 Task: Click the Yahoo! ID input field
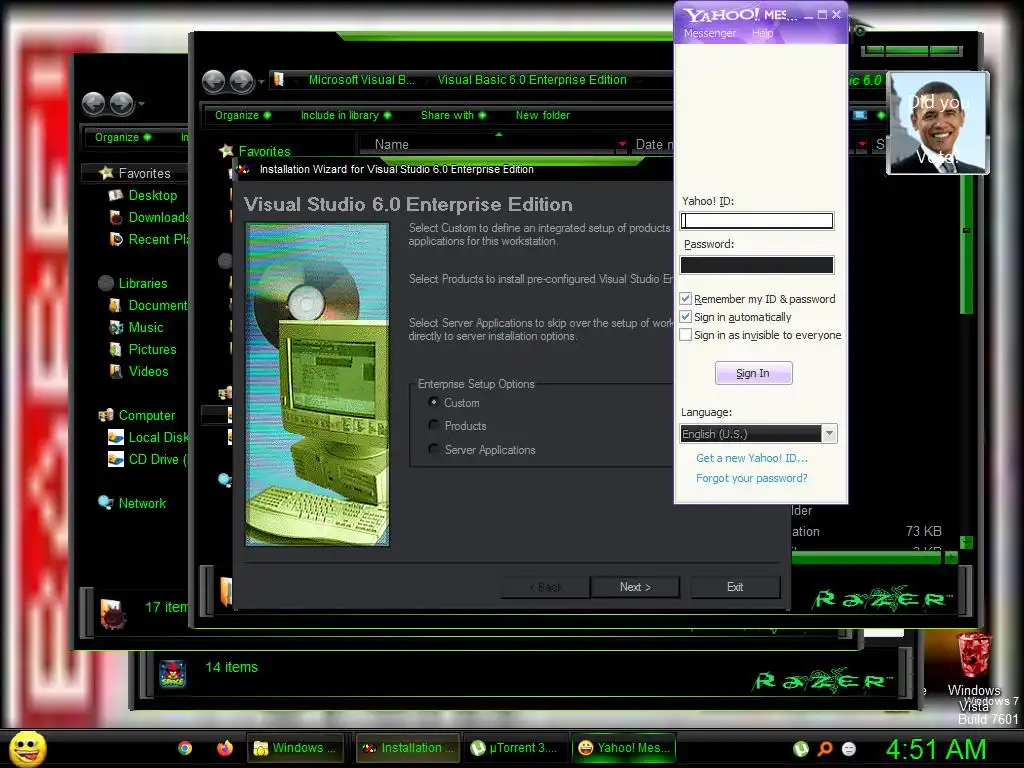coord(757,221)
